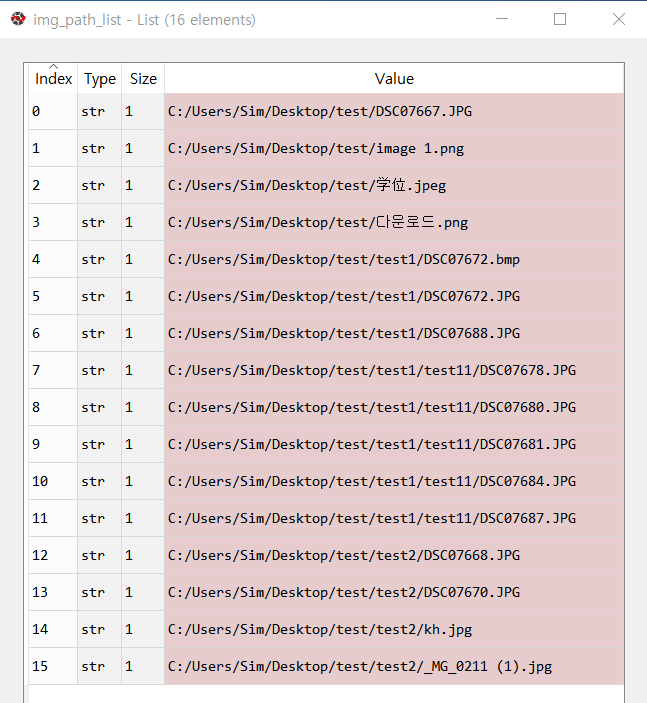
Task: Click index cell 4
Action: (53, 260)
